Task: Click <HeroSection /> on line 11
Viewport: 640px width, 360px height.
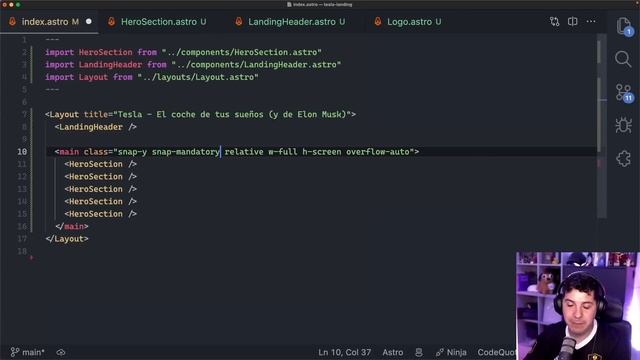Action: coord(100,164)
